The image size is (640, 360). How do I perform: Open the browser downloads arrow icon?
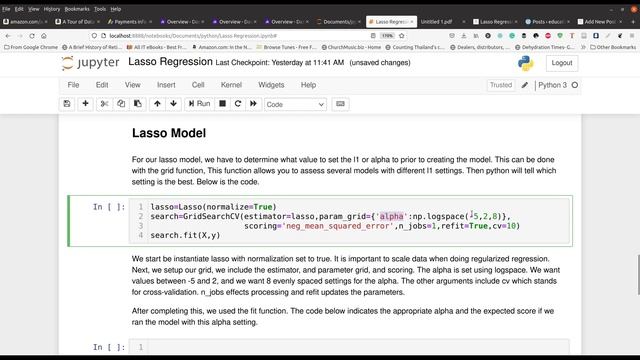pyautogui.click(x=464, y=36)
